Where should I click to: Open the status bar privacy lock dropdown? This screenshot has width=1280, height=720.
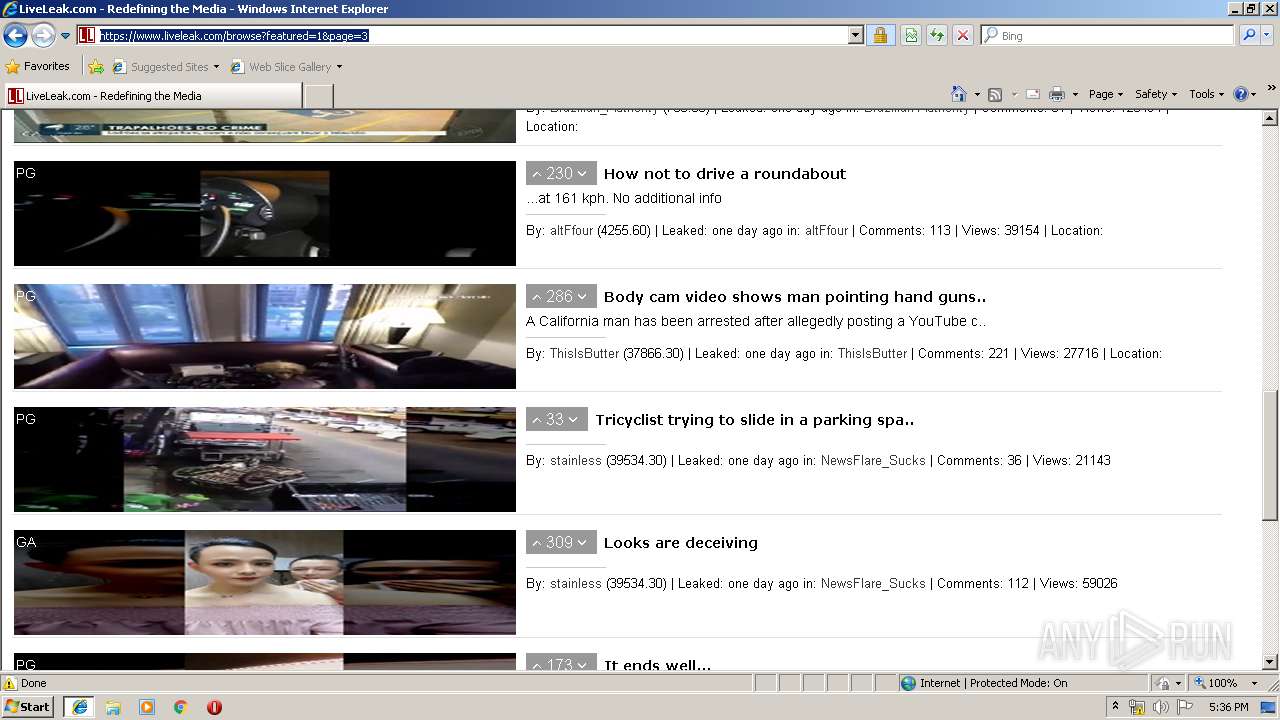(x=1168, y=683)
